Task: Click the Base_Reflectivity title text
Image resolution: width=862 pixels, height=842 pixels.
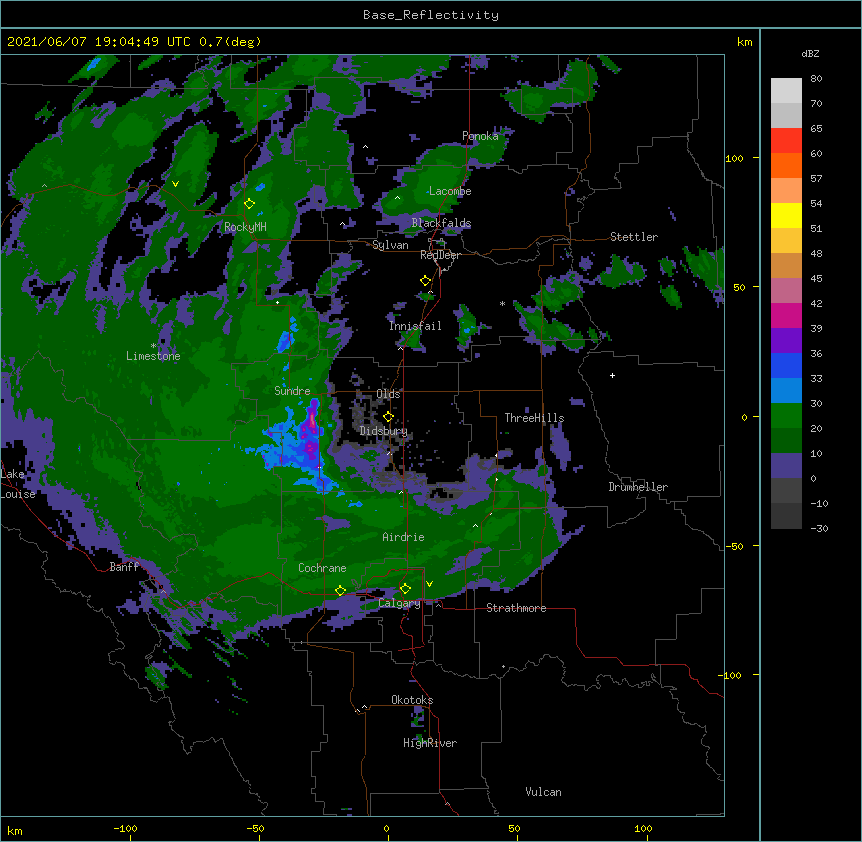Action: tap(431, 15)
